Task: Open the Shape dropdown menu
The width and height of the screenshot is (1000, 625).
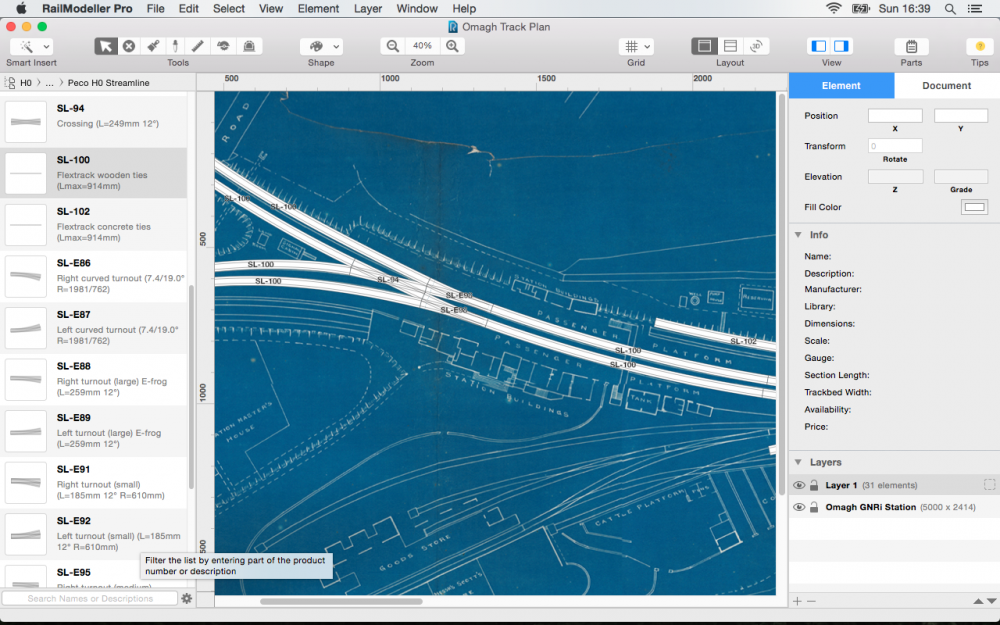Action: [x=321, y=47]
